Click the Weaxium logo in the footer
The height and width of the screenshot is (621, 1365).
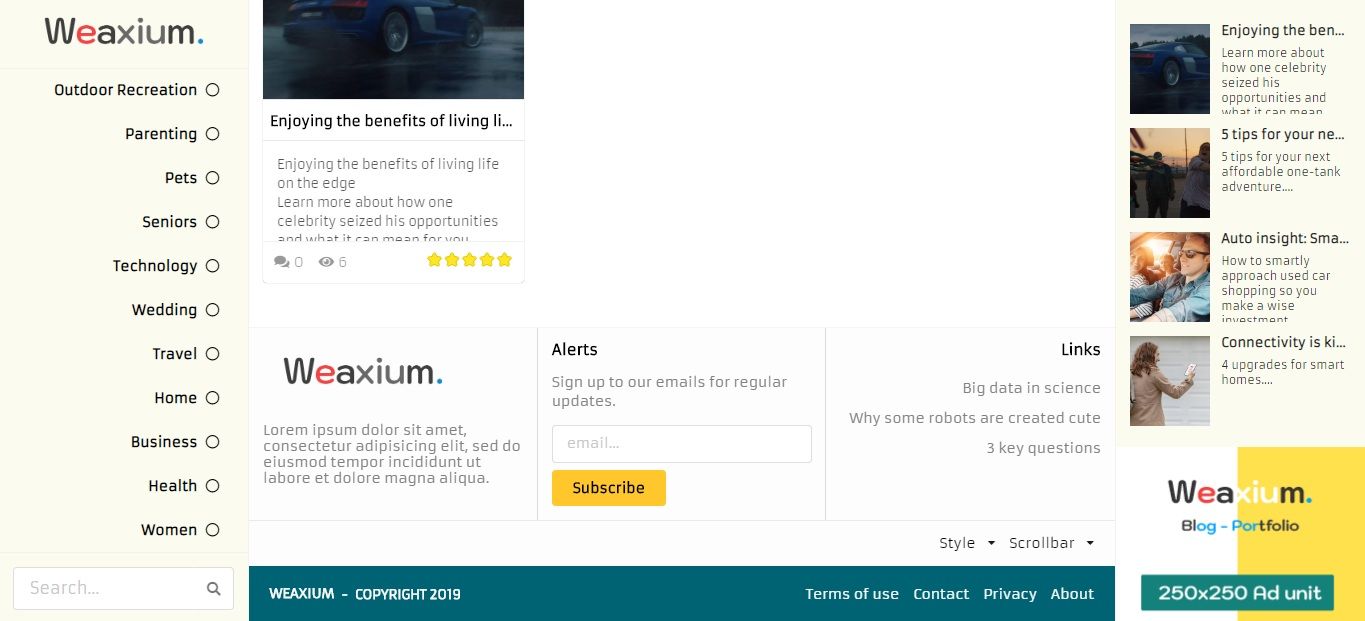[x=363, y=372]
